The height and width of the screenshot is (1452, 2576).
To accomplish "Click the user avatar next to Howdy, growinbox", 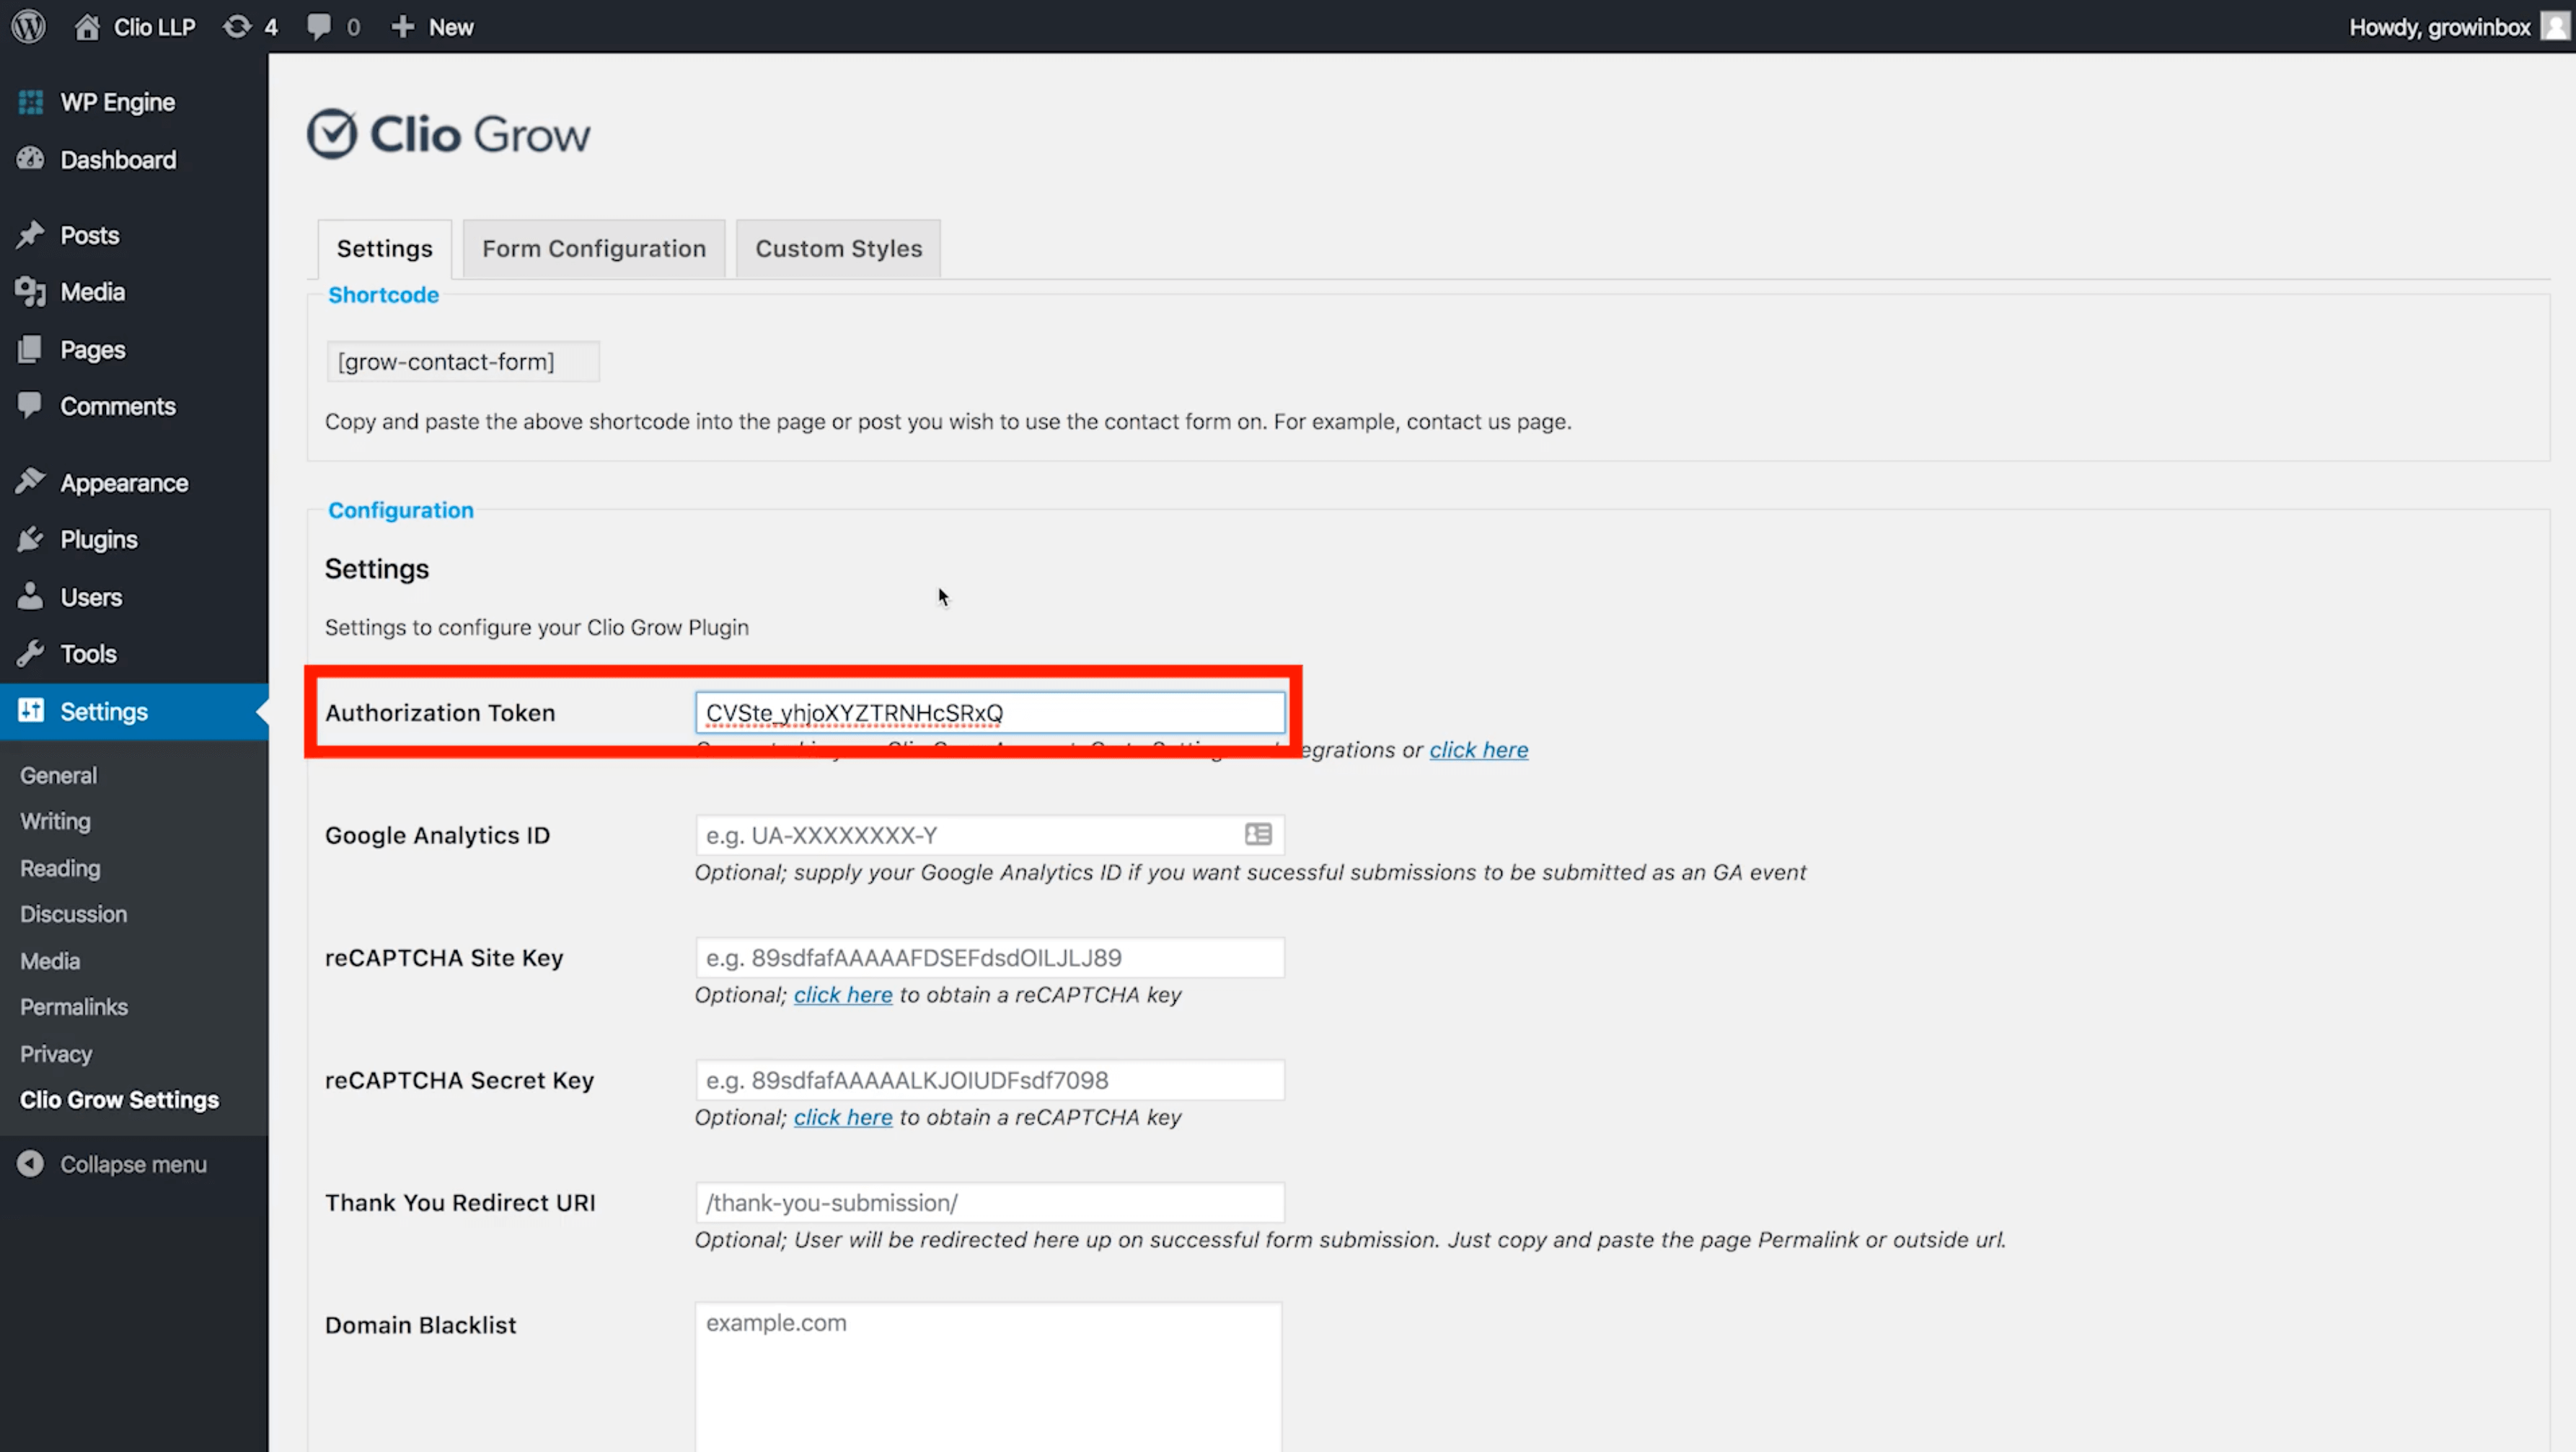I will pyautogui.click(x=2555, y=26).
